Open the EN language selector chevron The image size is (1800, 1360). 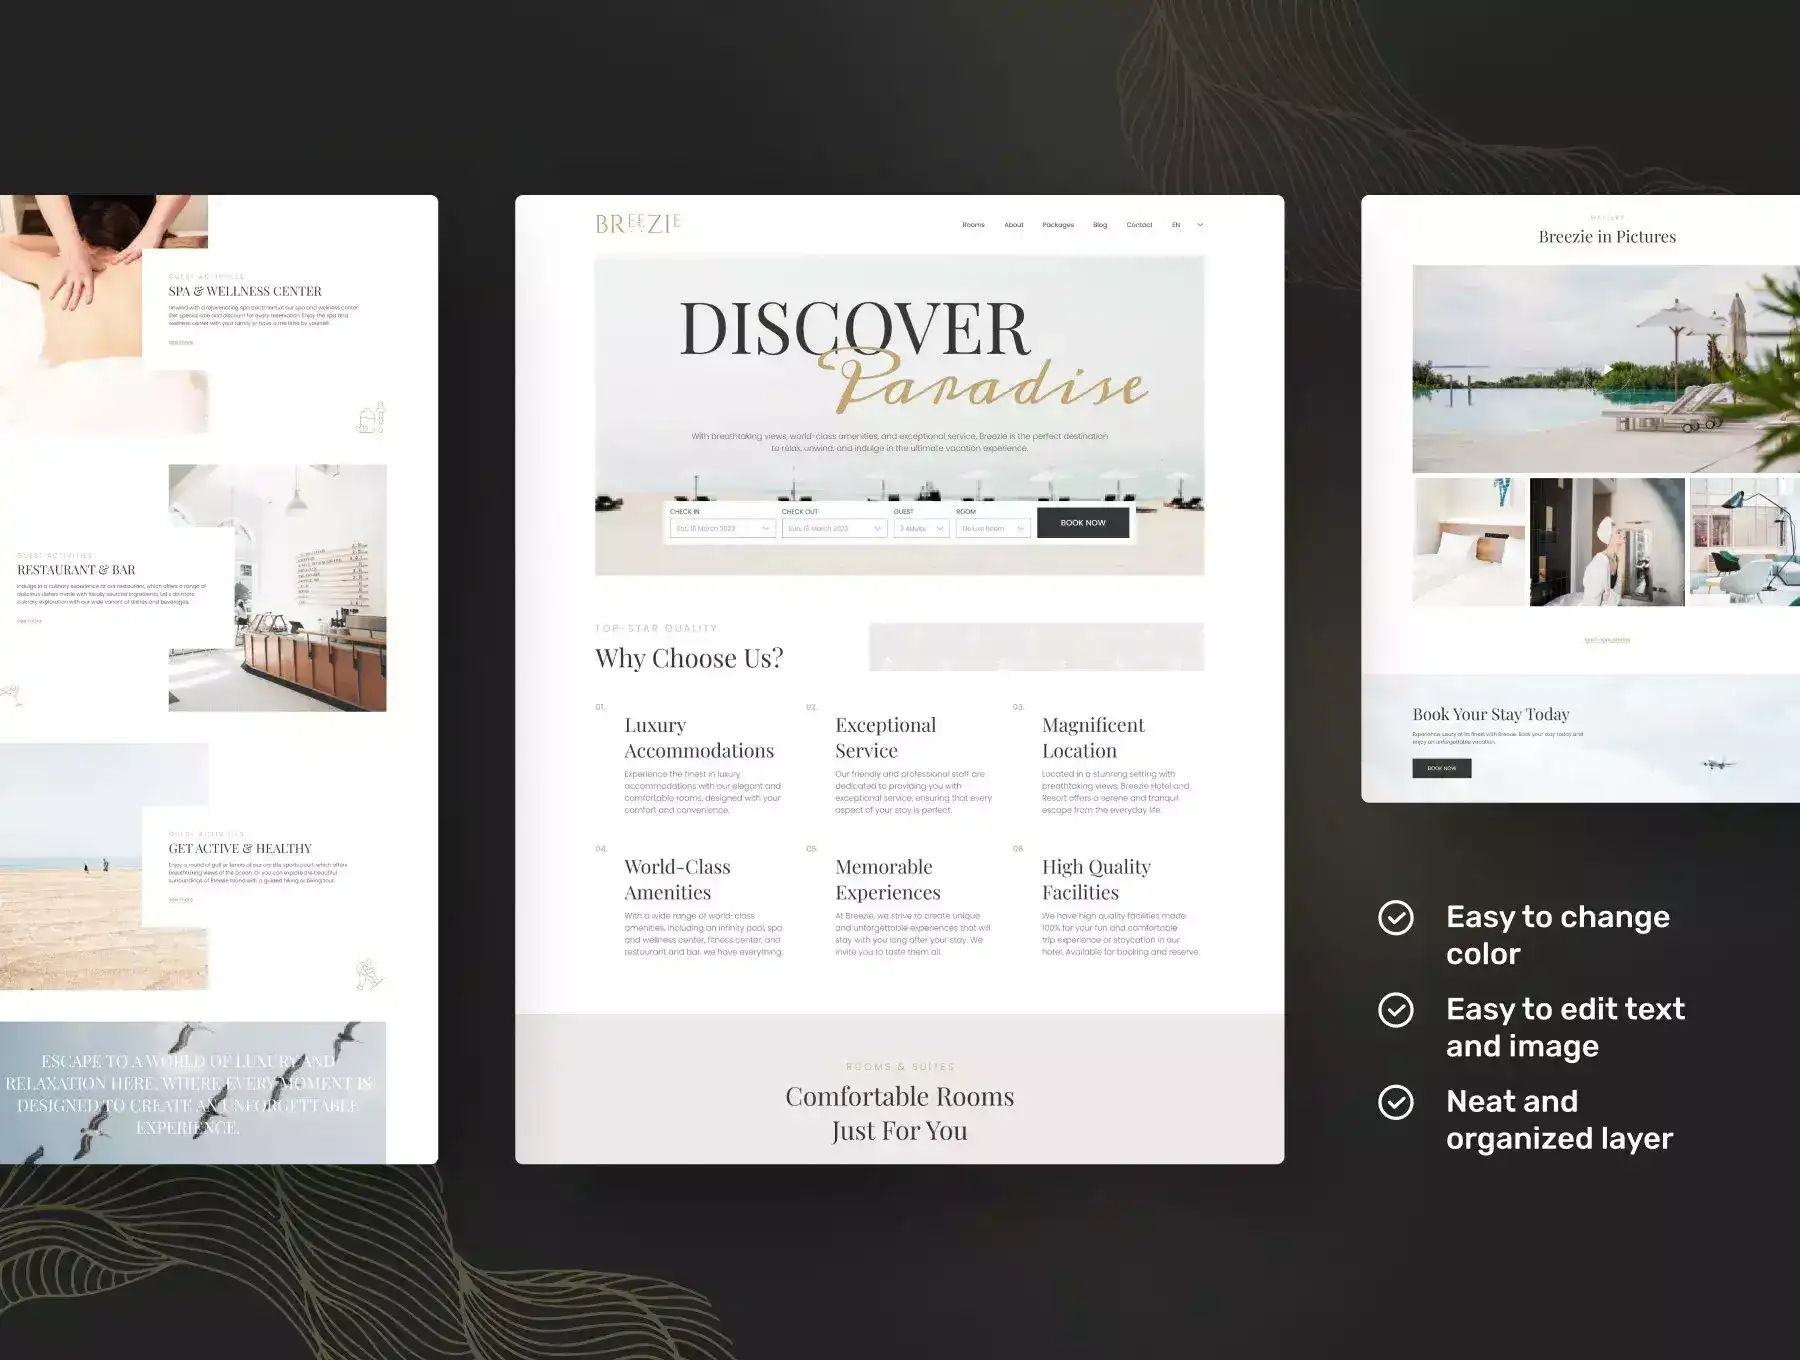click(1200, 225)
